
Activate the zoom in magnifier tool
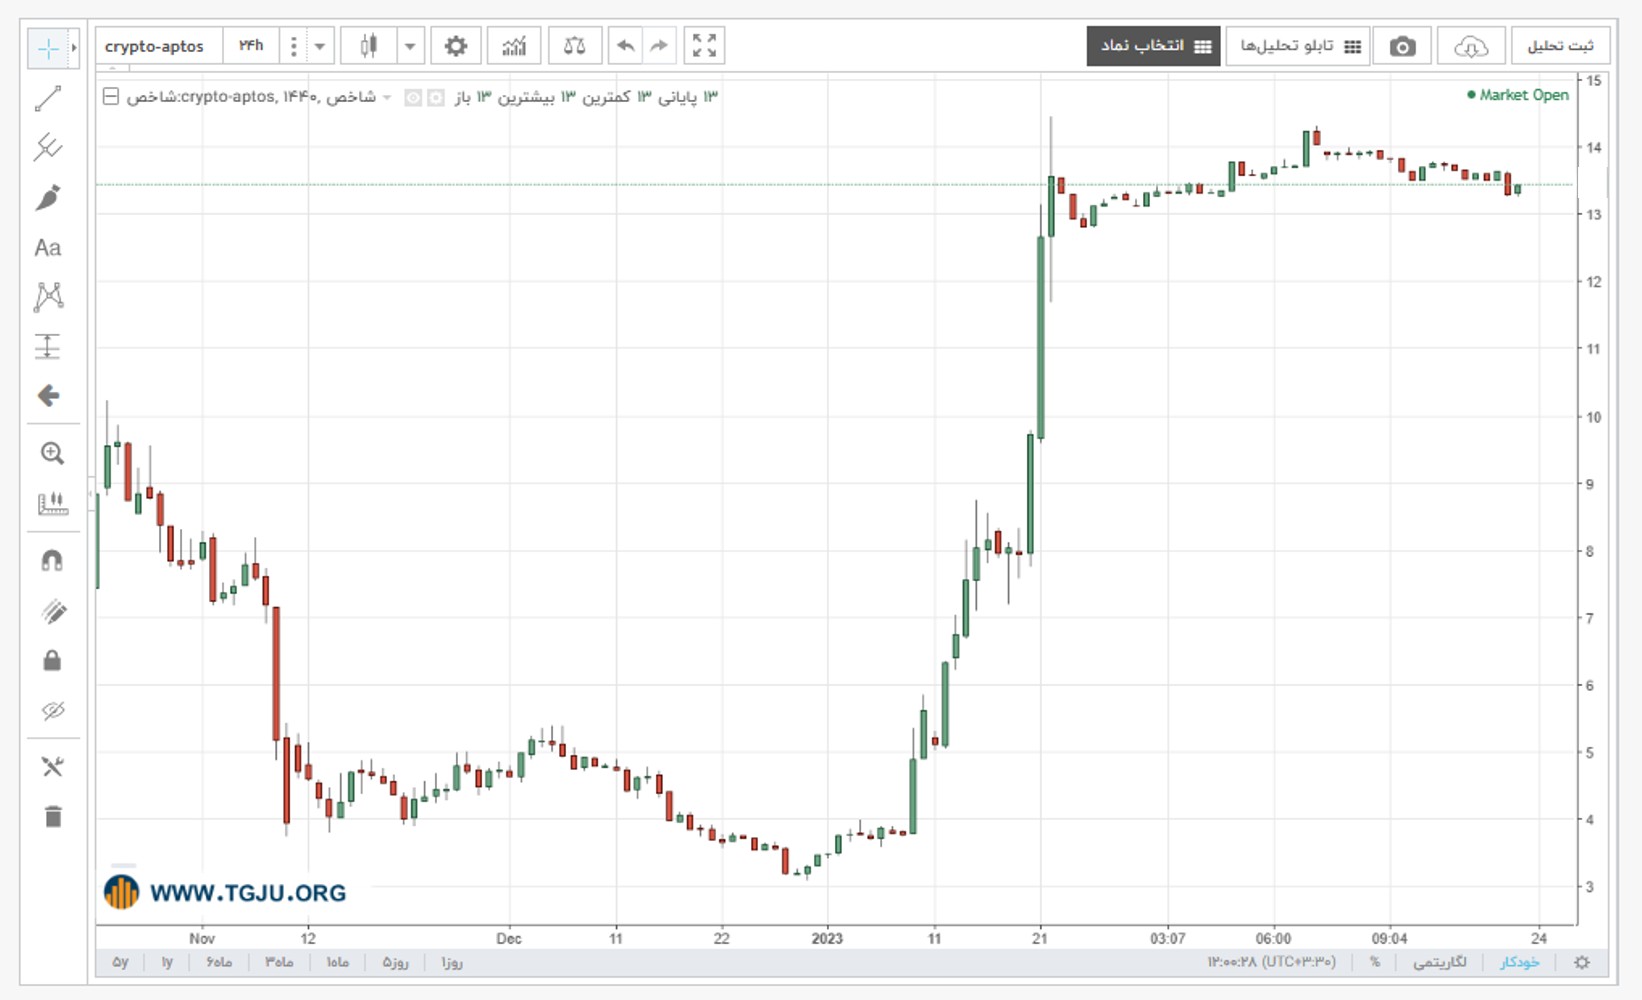[52, 453]
